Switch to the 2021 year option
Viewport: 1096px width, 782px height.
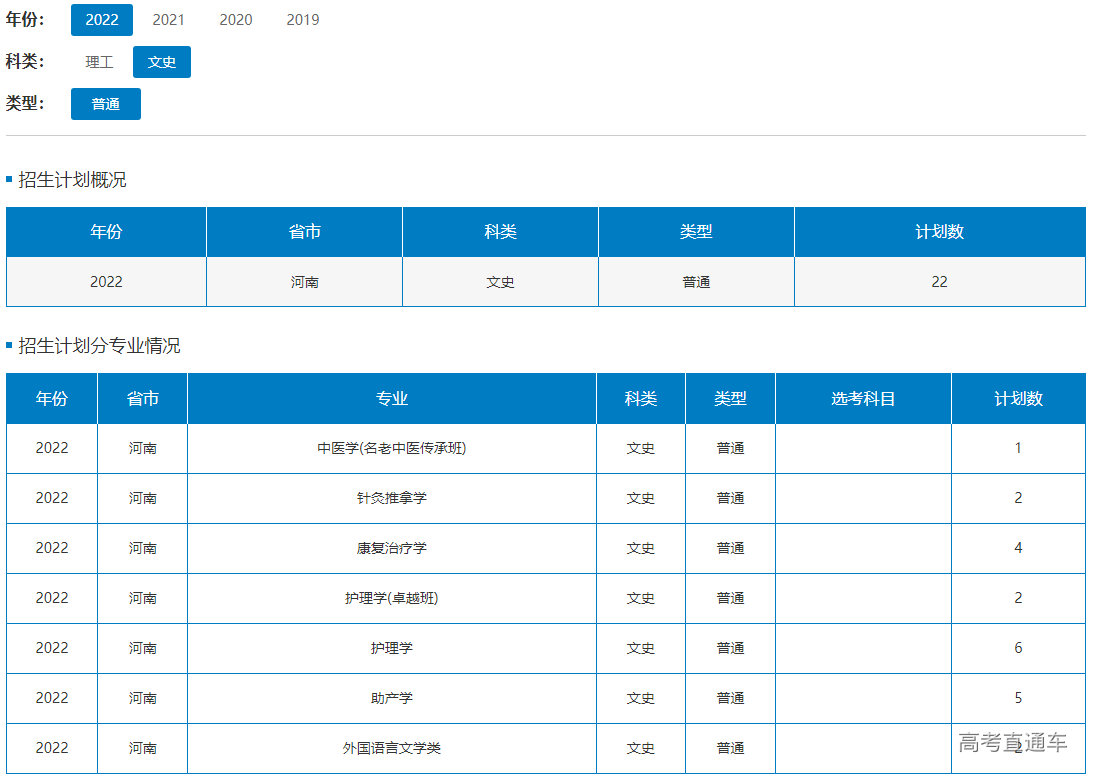[x=168, y=20]
